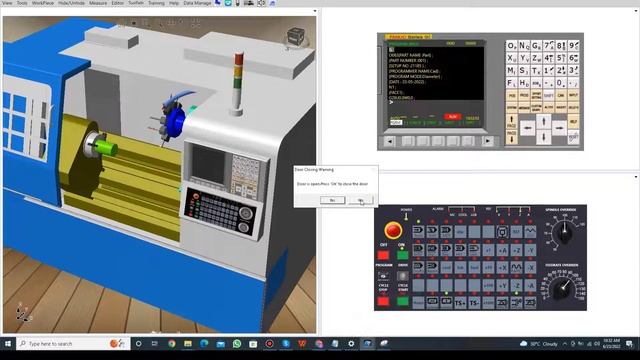Click the HELP key on keypad
The image size is (640, 360).
(573, 122)
